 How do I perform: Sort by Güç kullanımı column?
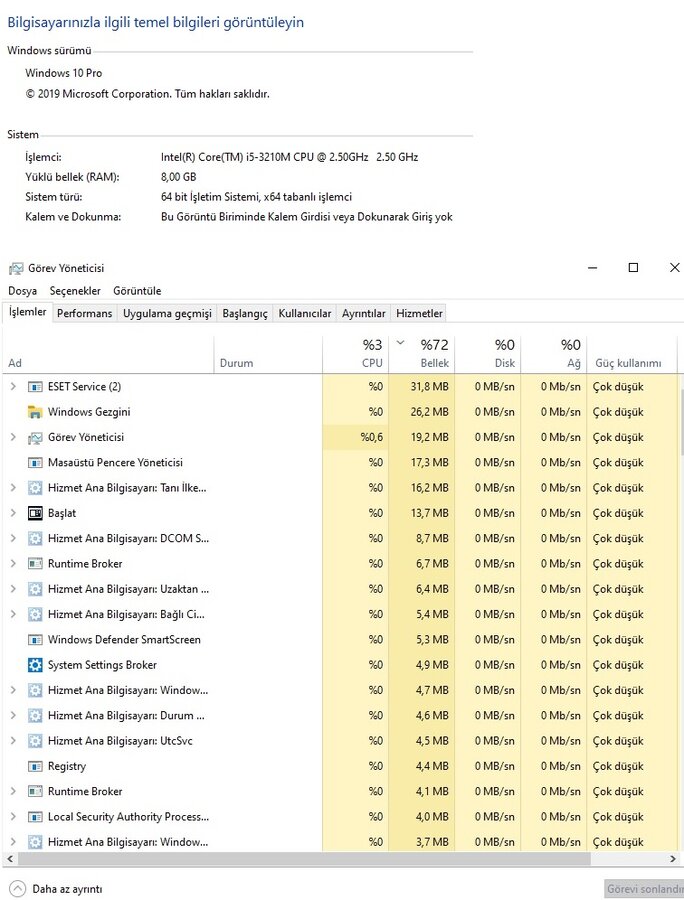coord(632,354)
